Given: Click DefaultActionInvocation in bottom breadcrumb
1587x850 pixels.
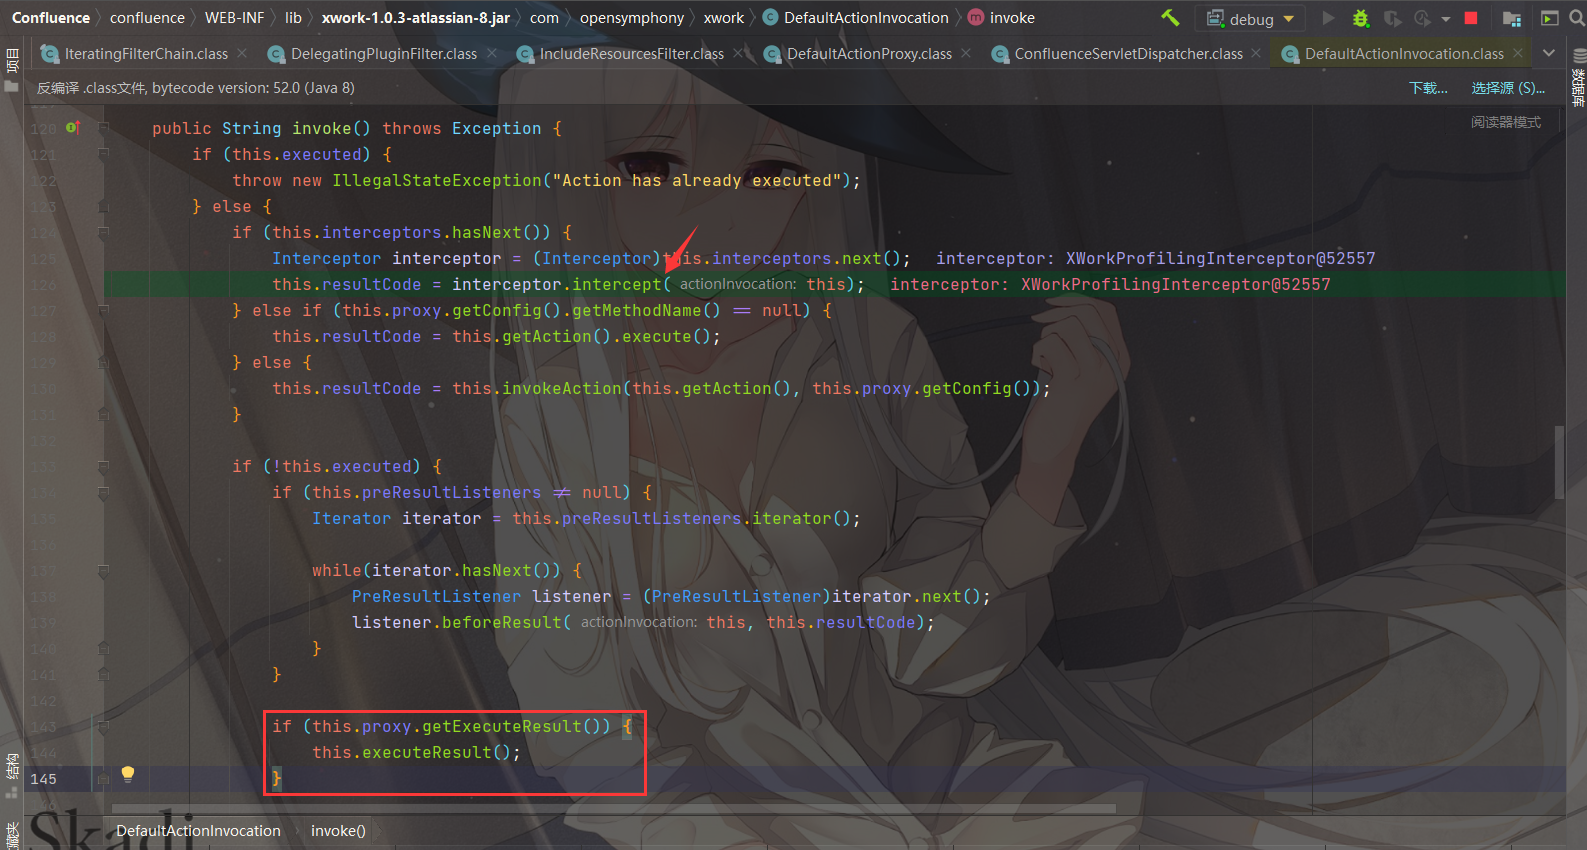Looking at the screenshot, I should click(198, 831).
